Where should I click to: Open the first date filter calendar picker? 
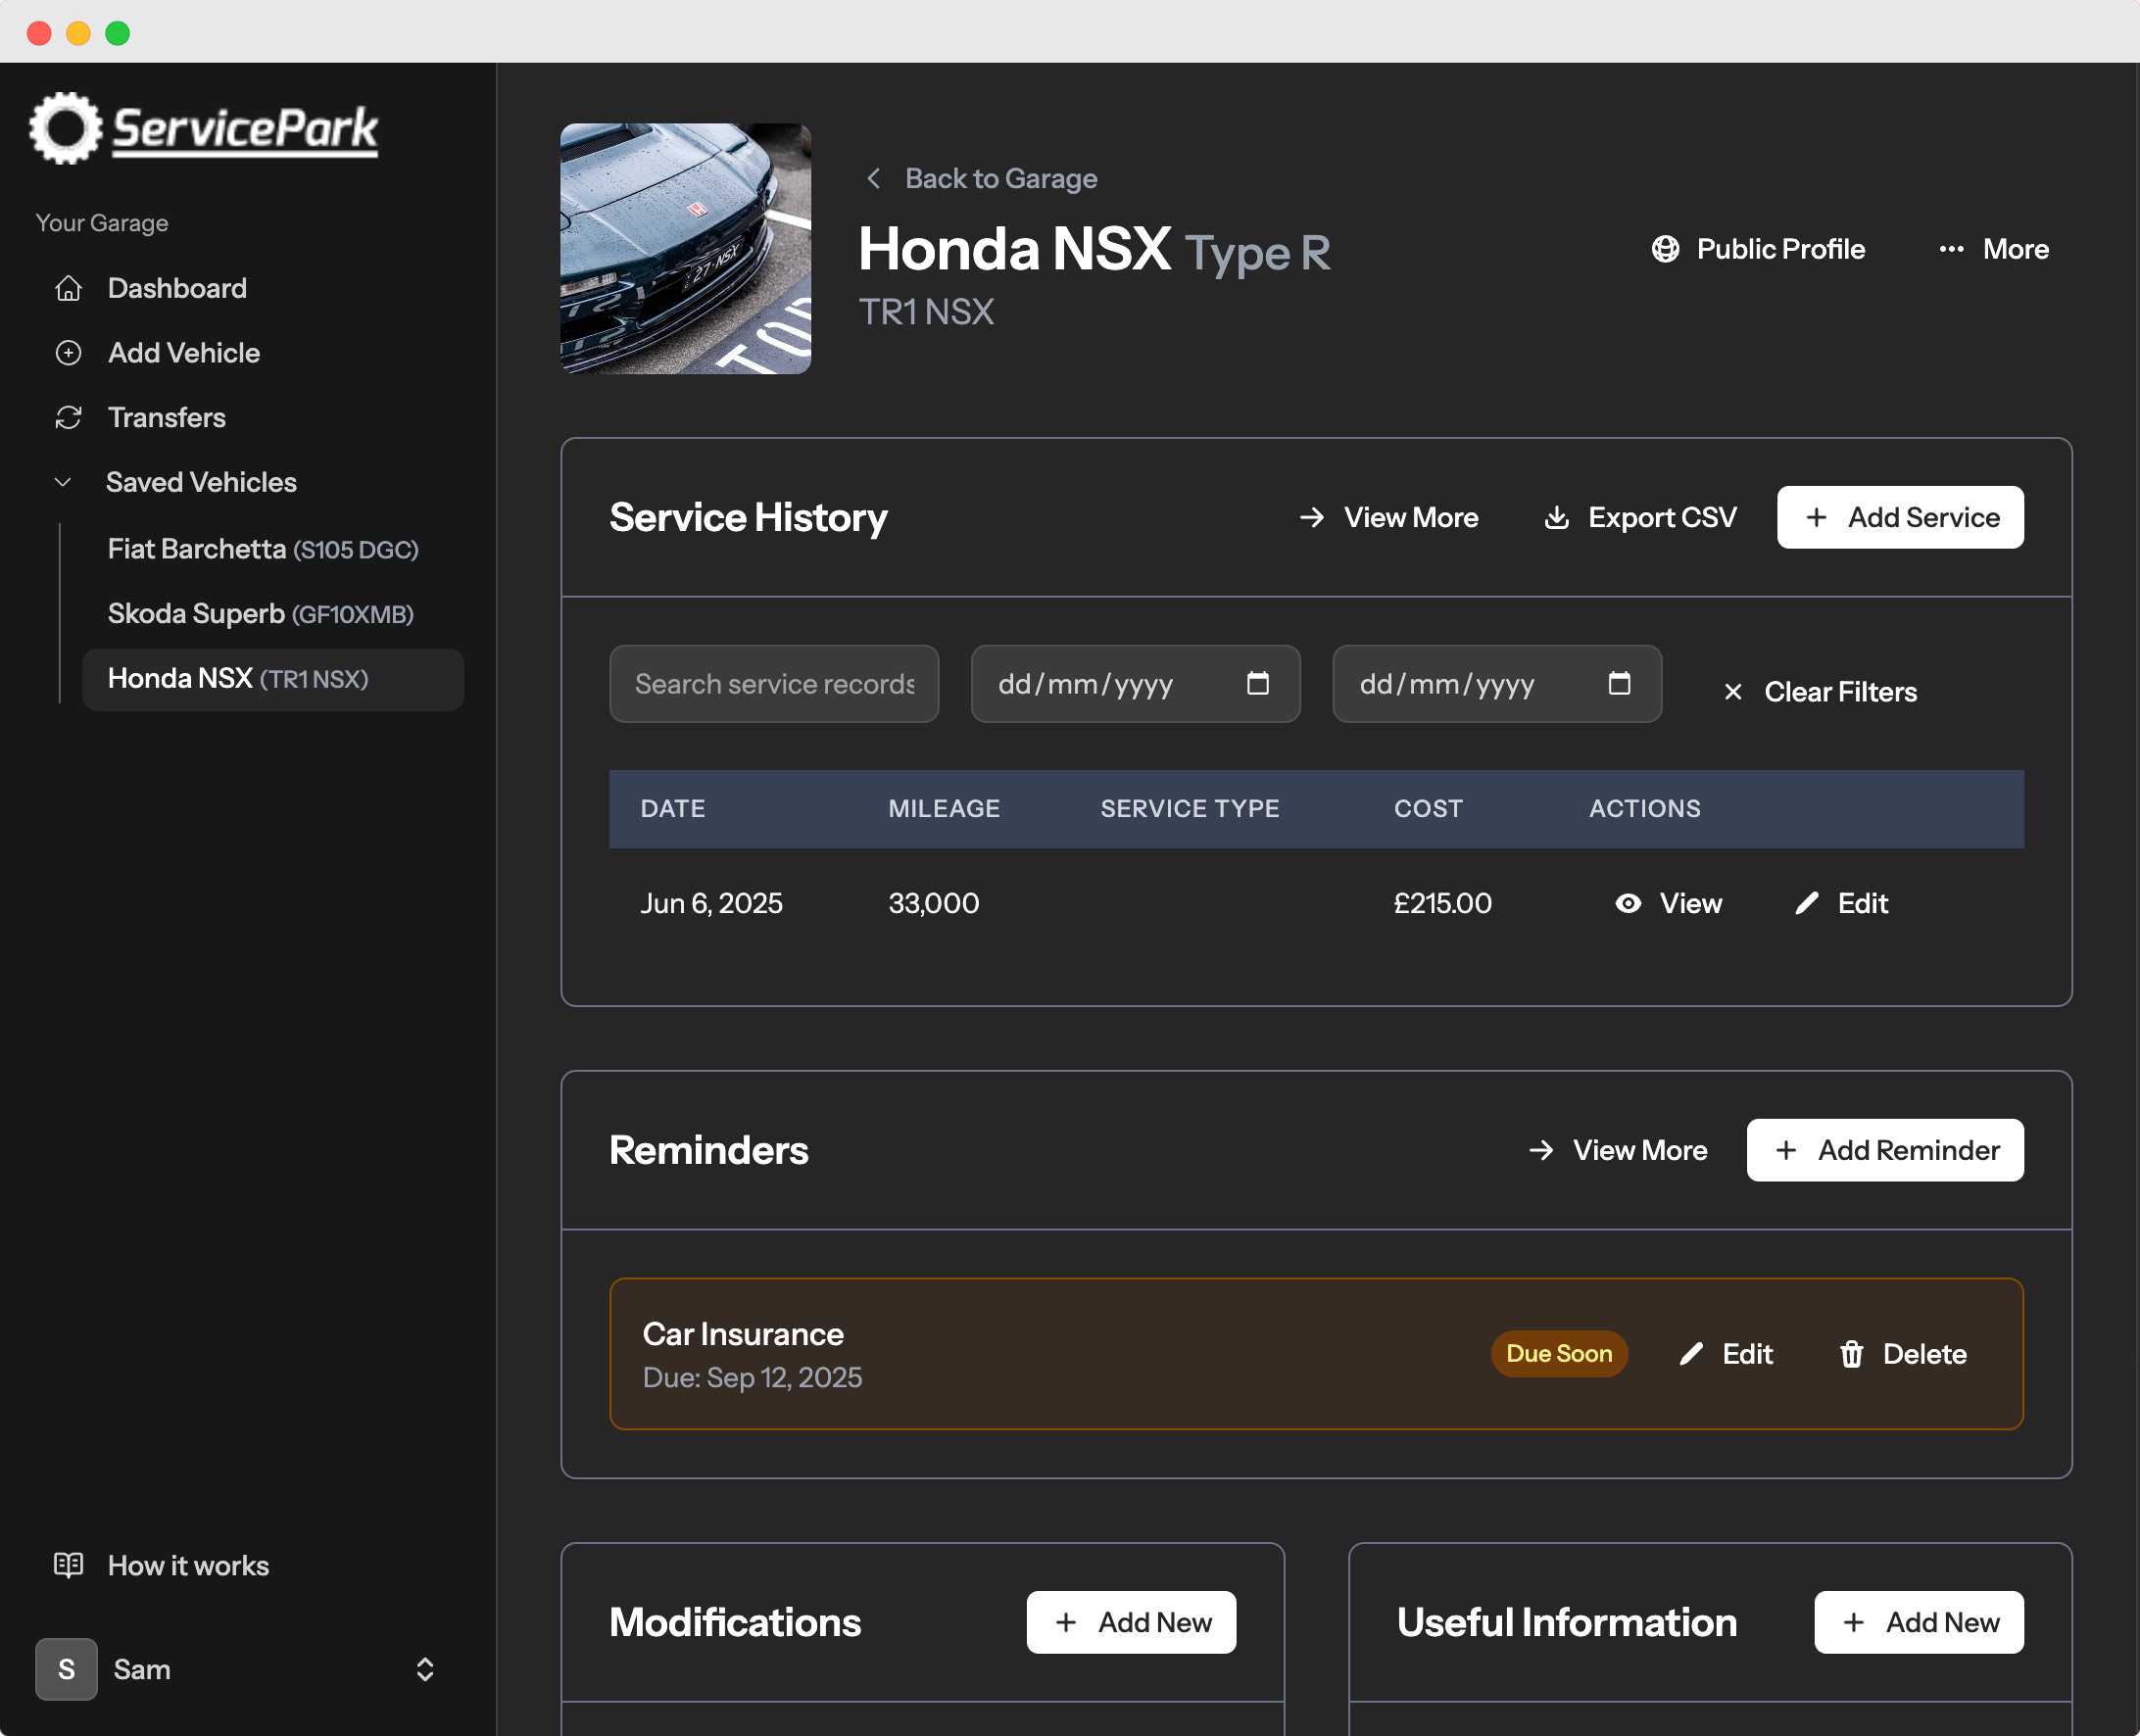[x=1258, y=683]
